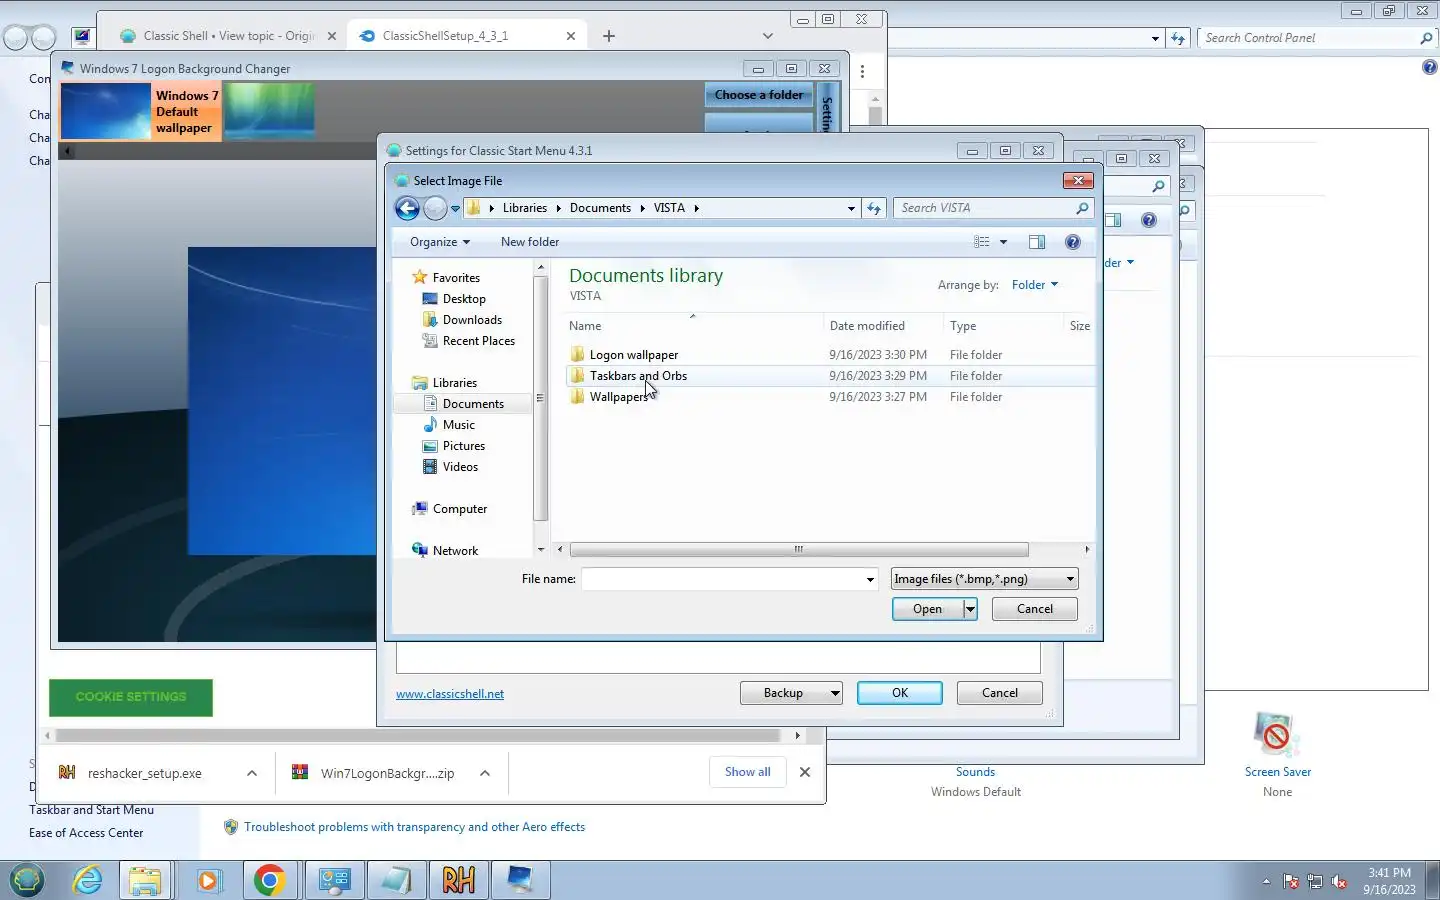
Task: Click the Windows Start orb
Action: tap(27, 880)
